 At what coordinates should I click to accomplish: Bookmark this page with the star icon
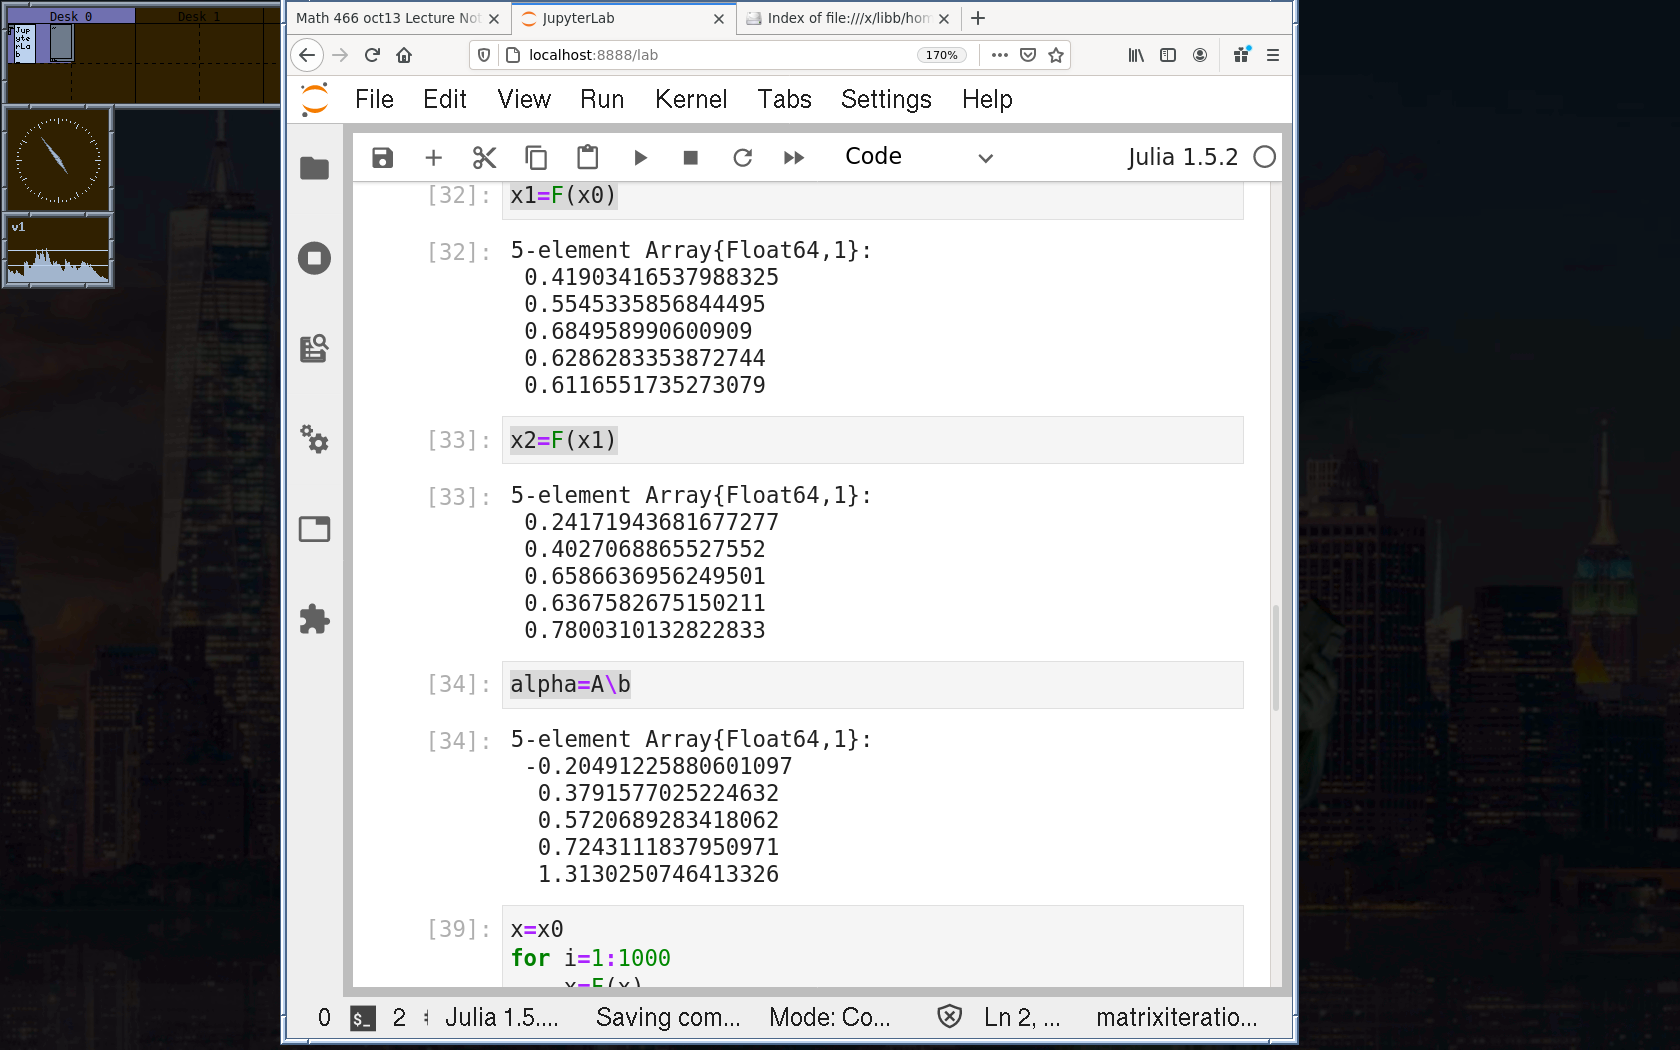pos(1056,55)
